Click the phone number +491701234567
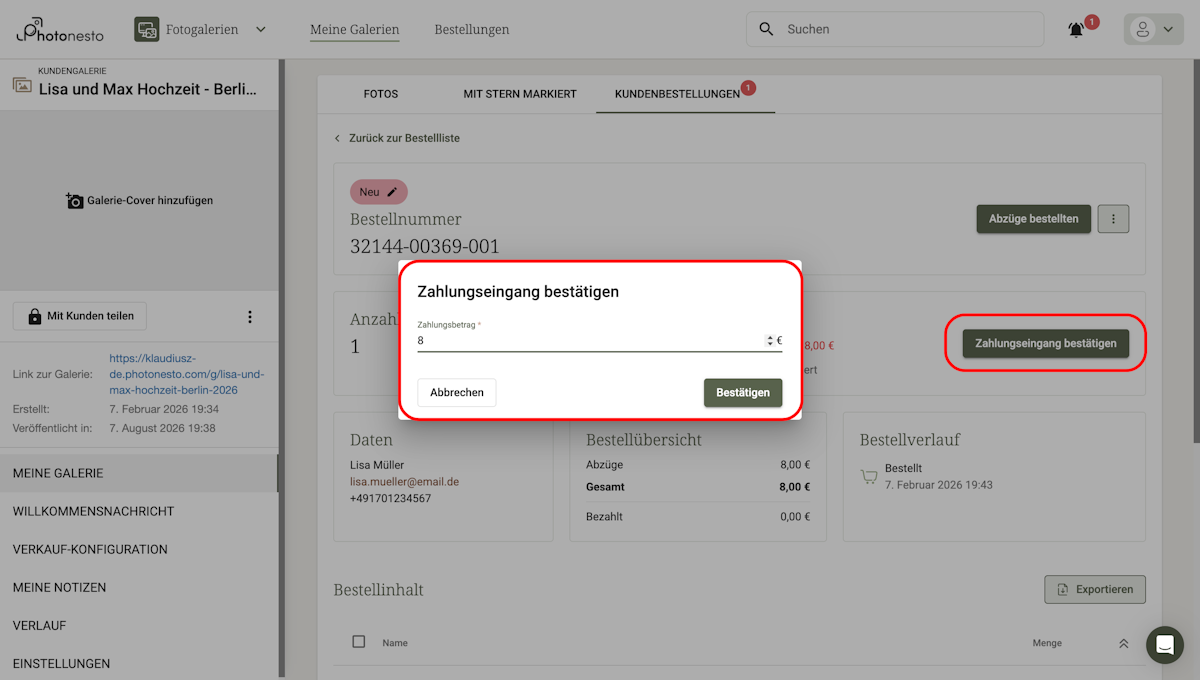This screenshot has width=1200, height=680. tap(391, 498)
